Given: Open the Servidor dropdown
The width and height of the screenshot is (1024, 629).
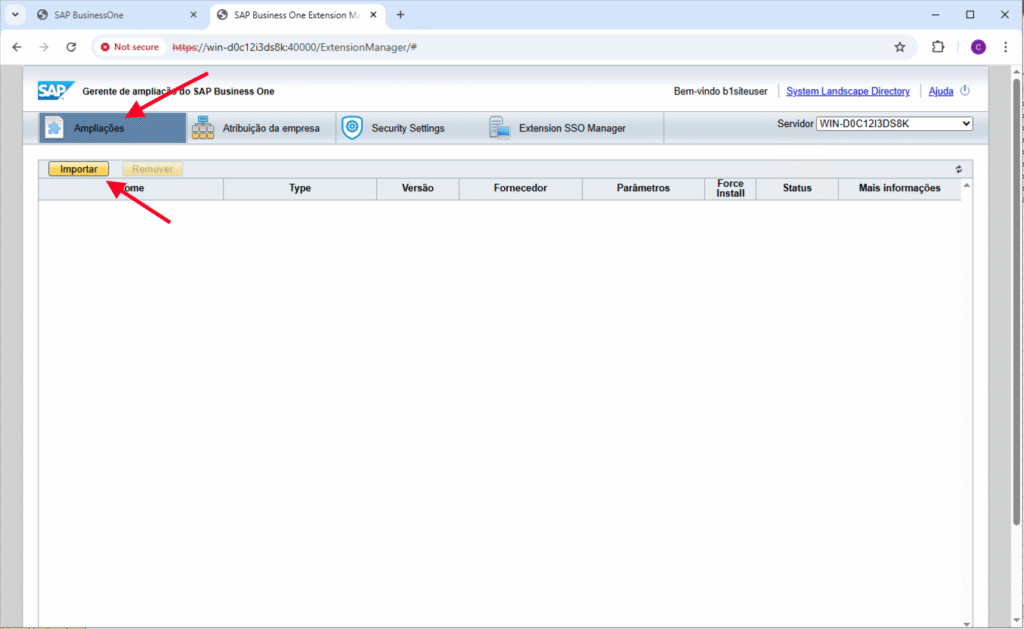Looking at the screenshot, I should coord(894,123).
